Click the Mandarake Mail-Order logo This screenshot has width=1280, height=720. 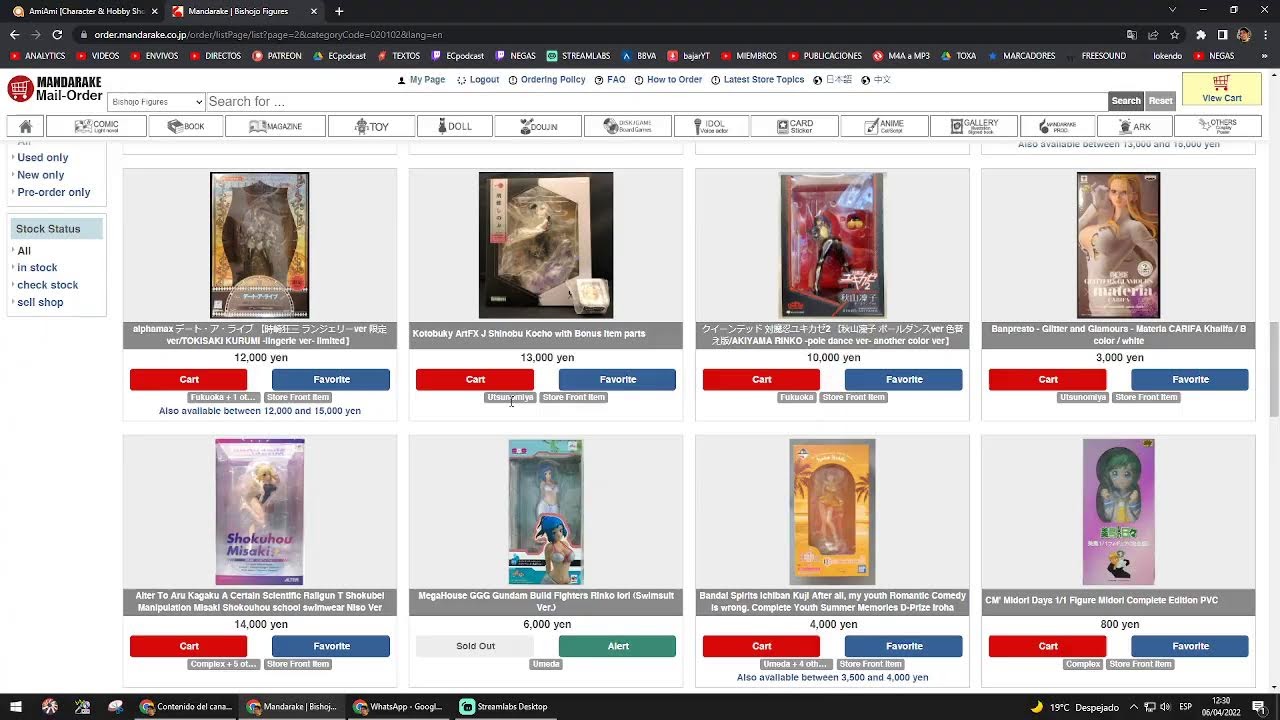(54, 89)
